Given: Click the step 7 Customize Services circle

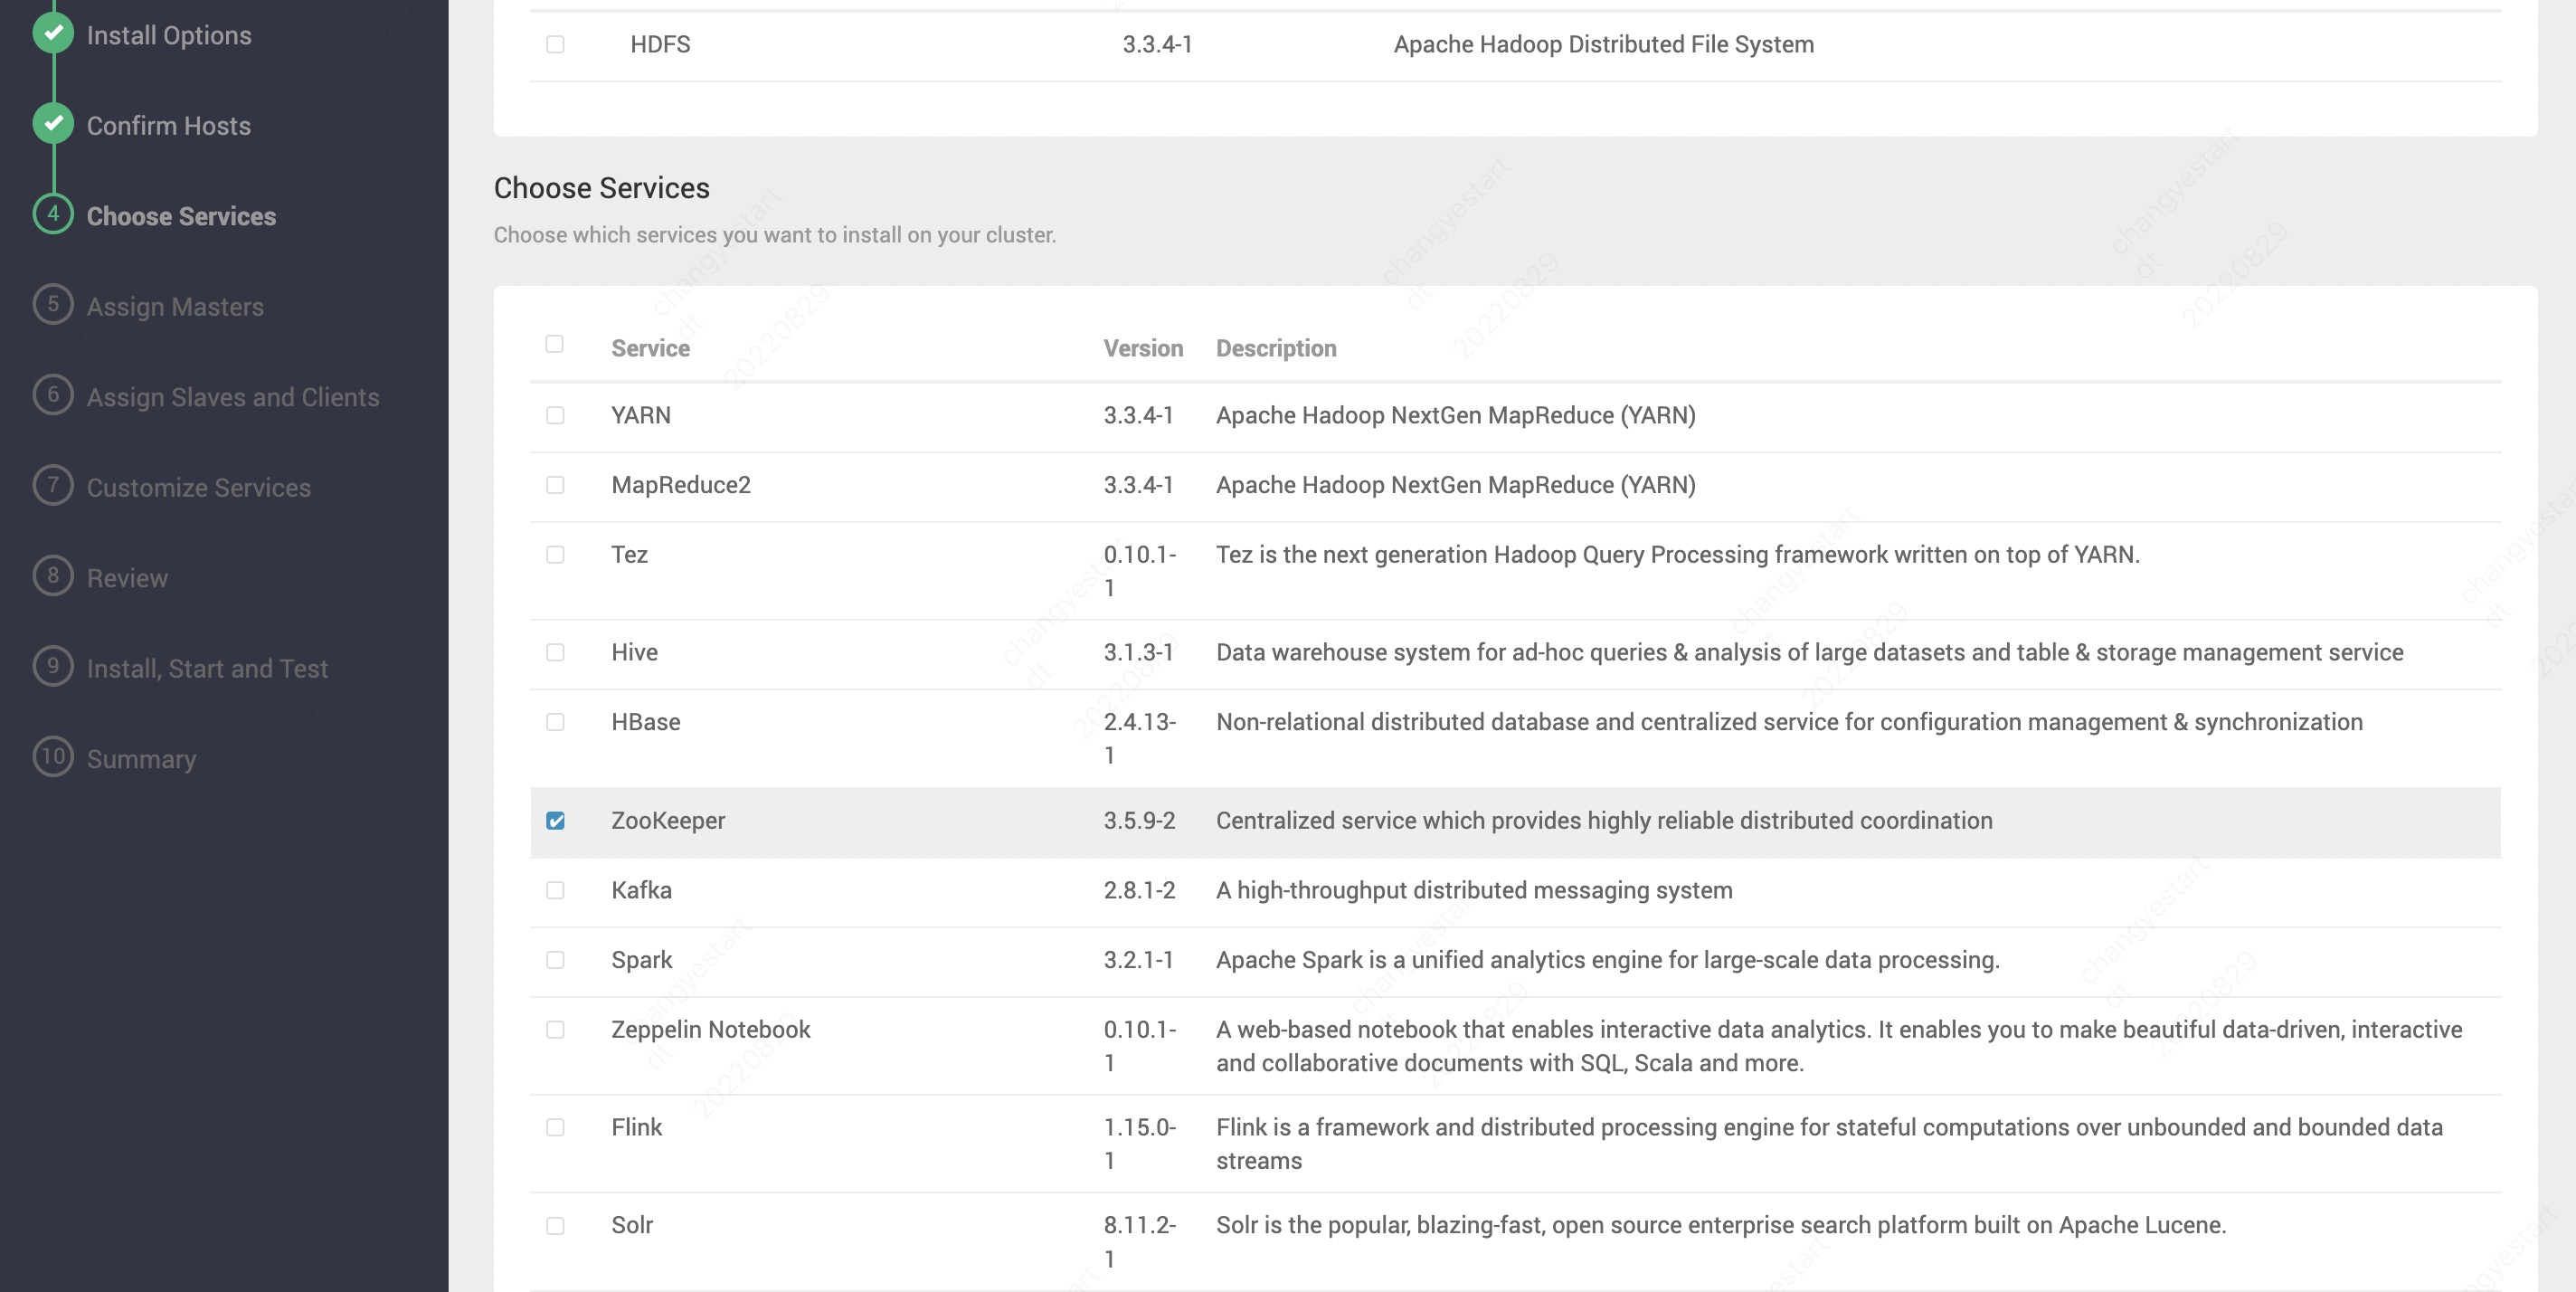Looking at the screenshot, I should (x=53, y=485).
